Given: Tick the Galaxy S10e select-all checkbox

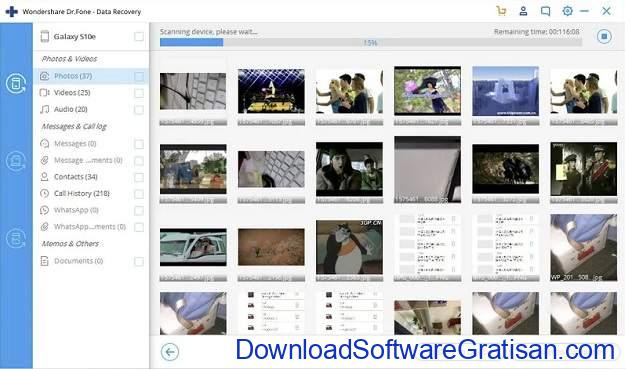Looking at the screenshot, I should point(139,37).
